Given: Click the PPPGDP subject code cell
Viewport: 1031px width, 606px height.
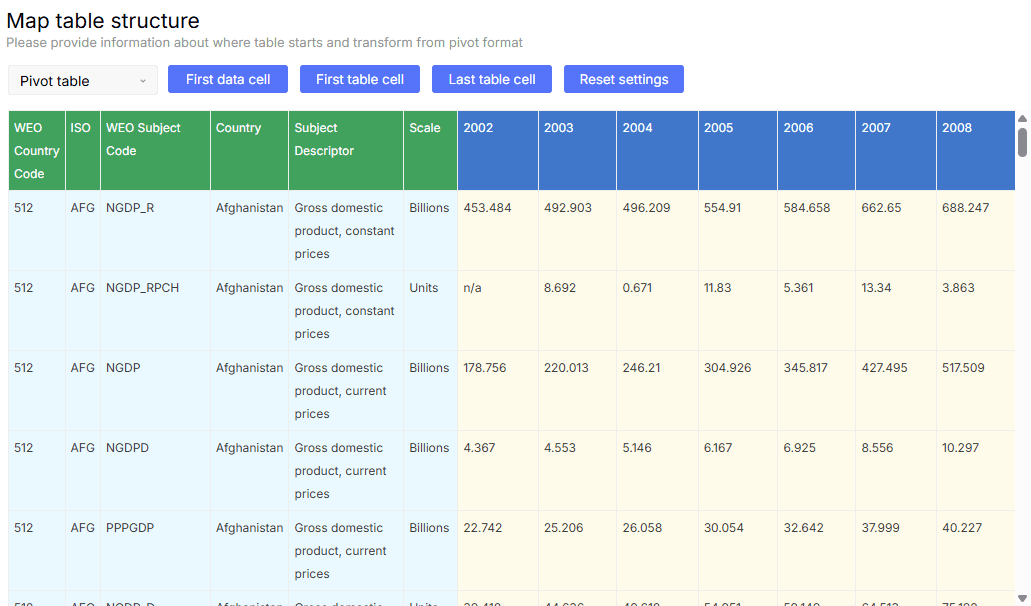Looking at the screenshot, I should (155, 551).
